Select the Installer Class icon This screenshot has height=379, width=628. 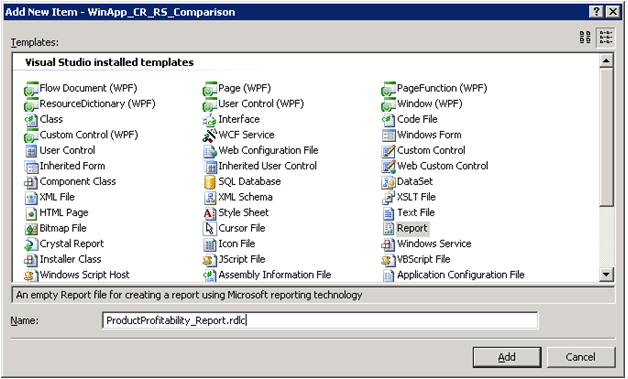coord(31,260)
